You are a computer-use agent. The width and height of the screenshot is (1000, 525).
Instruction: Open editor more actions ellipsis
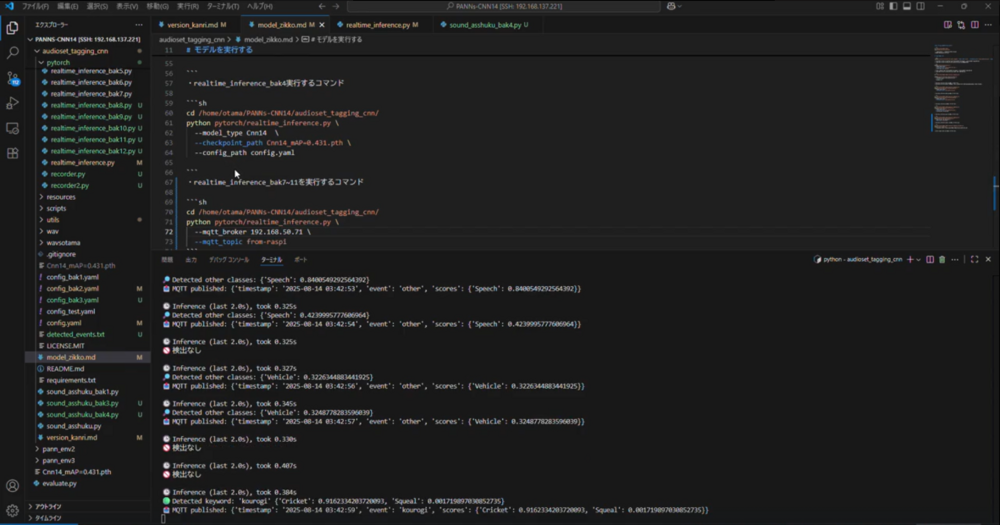tap(989, 25)
